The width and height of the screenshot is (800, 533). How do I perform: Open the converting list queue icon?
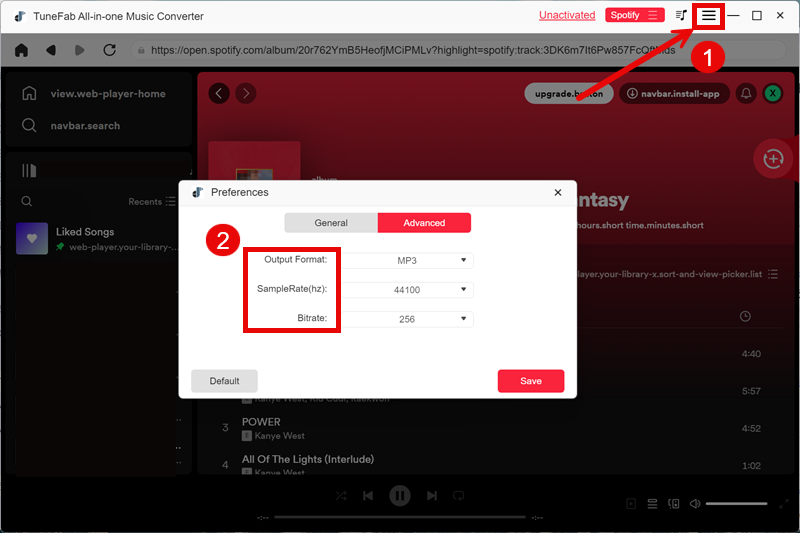[x=681, y=16]
